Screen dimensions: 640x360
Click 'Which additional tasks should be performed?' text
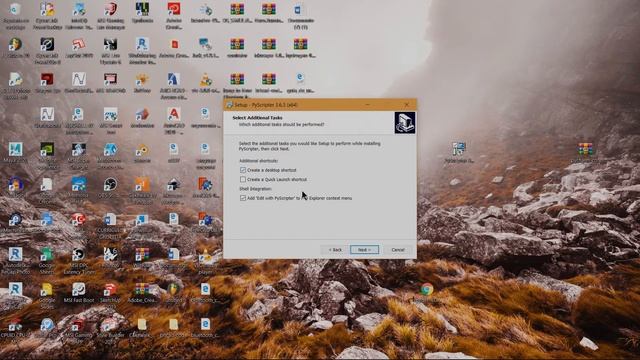tap(282, 124)
